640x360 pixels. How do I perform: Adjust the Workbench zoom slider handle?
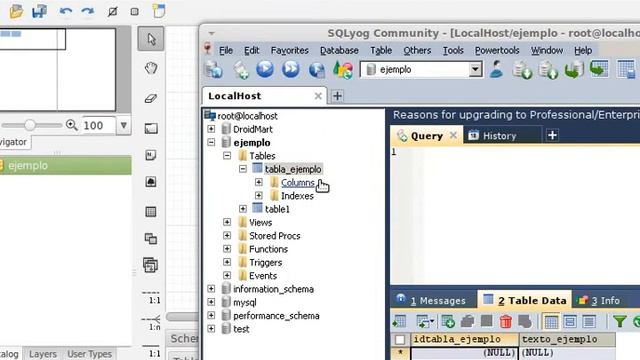29,125
